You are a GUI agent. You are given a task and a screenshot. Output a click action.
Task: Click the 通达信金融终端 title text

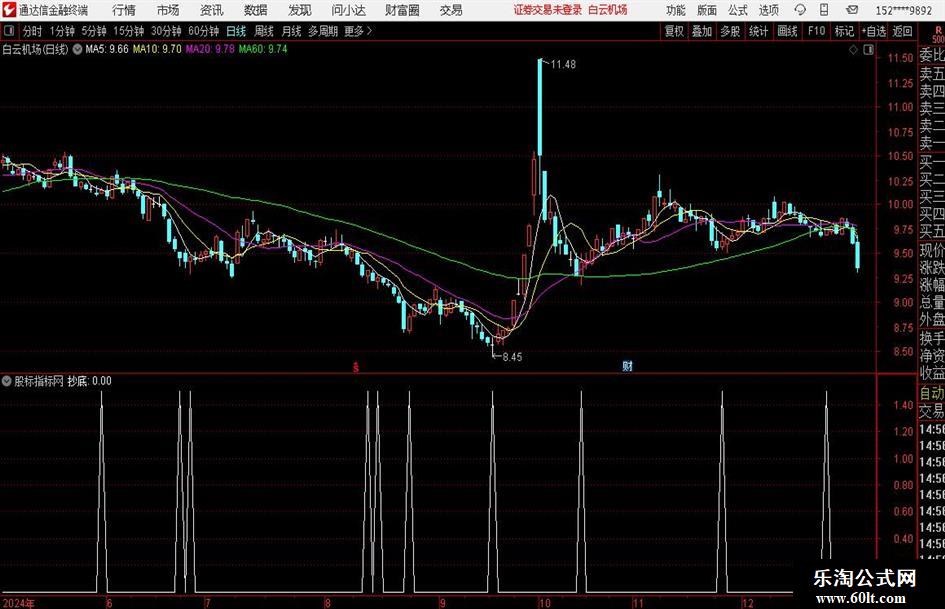[x=53, y=10]
